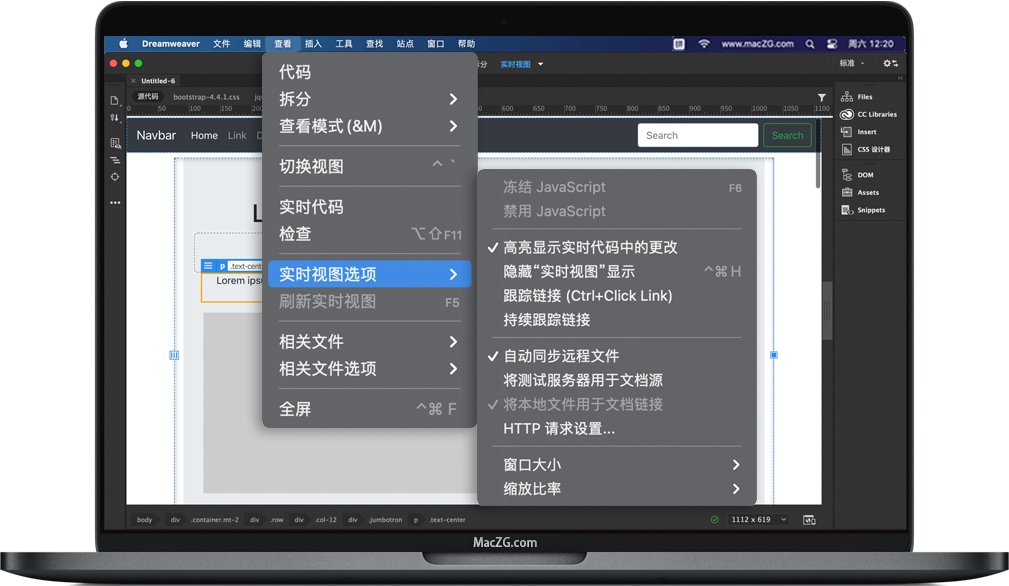Click the Home link in the Navbar
Image resolution: width=1009 pixels, height=586 pixels.
204,136
